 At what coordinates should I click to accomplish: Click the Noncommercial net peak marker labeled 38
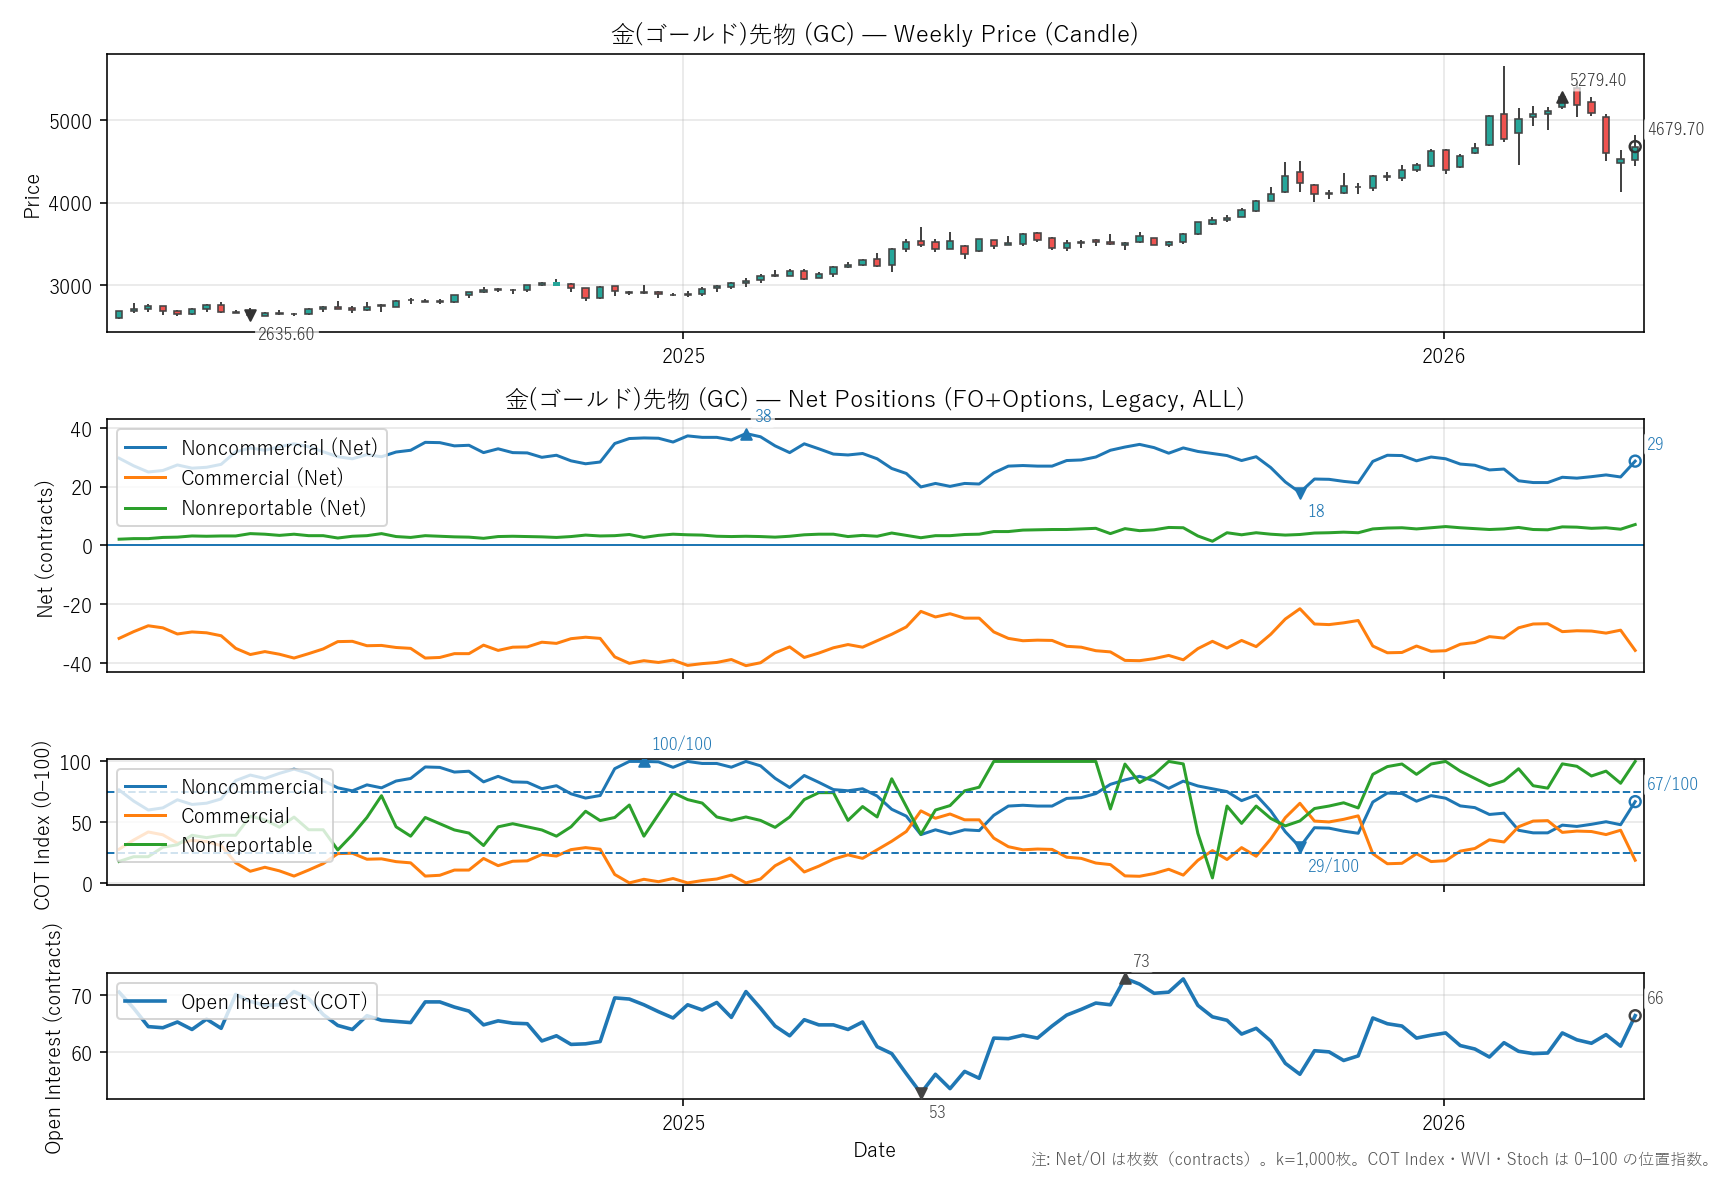746,435
